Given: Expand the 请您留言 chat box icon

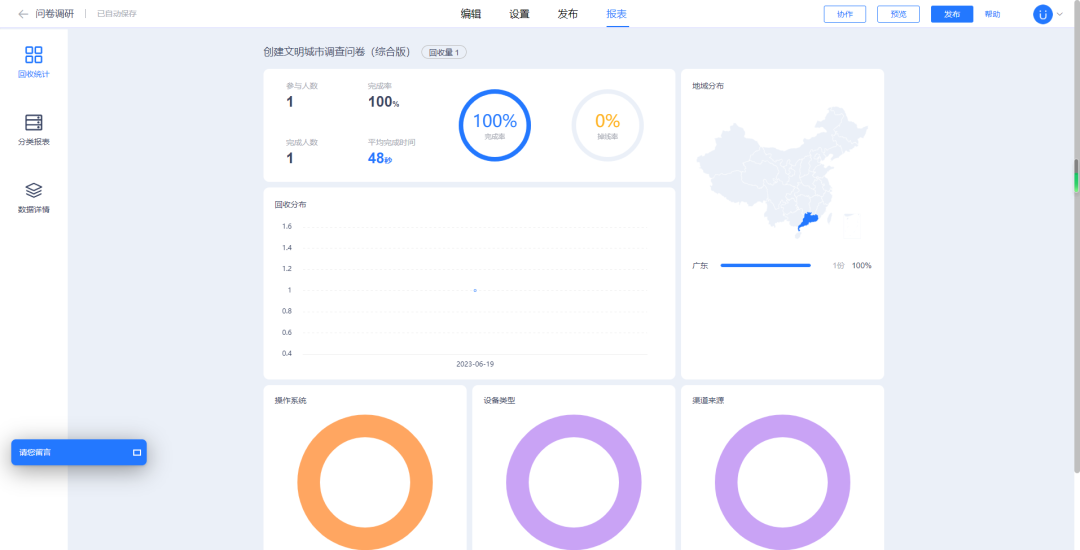Looking at the screenshot, I should click(136, 452).
